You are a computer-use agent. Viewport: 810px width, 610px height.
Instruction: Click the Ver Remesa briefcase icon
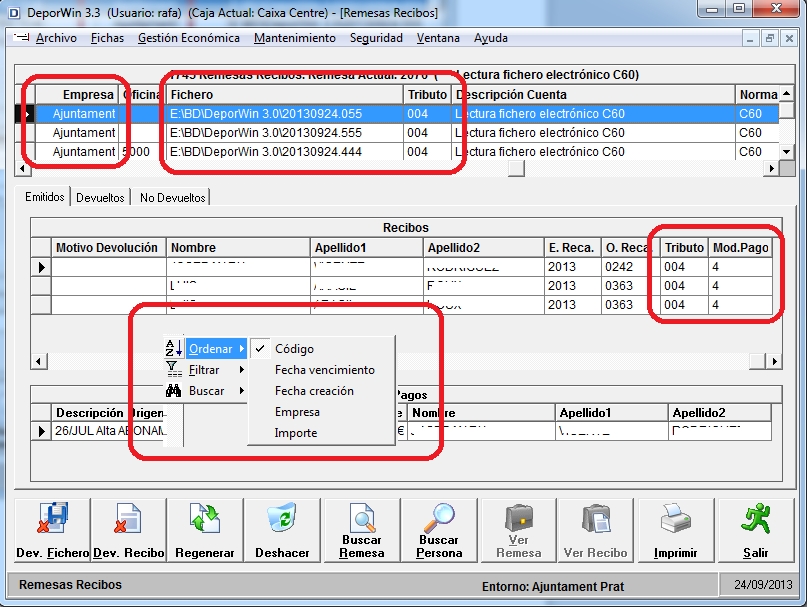[x=519, y=518]
